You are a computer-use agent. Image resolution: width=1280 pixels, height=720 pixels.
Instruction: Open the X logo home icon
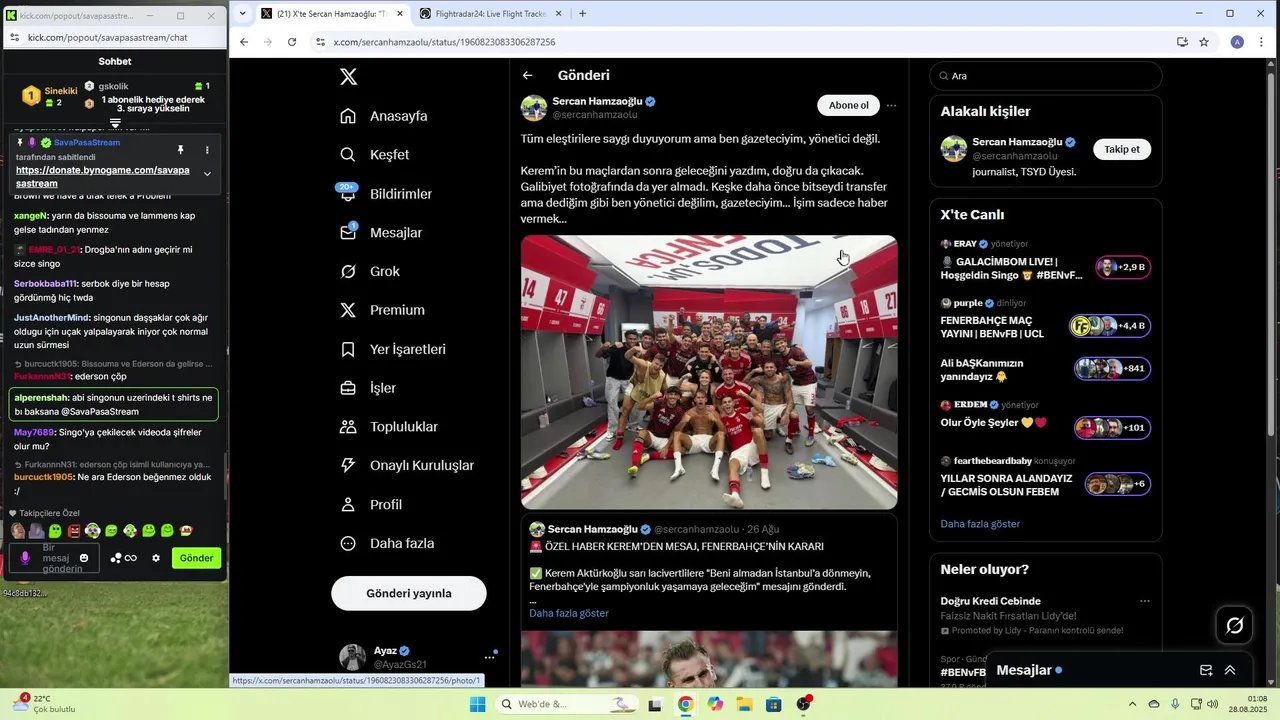[x=348, y=77]
